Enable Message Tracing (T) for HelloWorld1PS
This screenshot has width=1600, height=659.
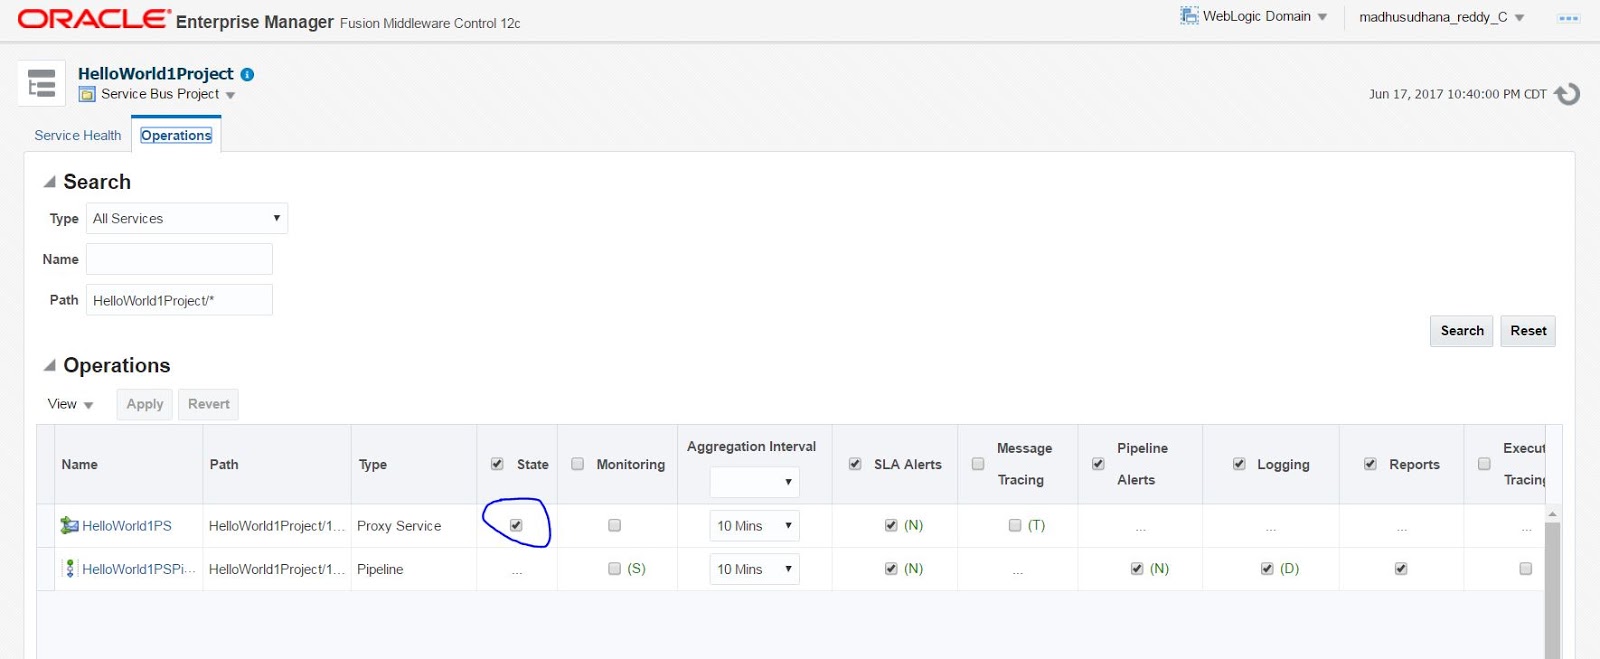[x=1015, y=525]
